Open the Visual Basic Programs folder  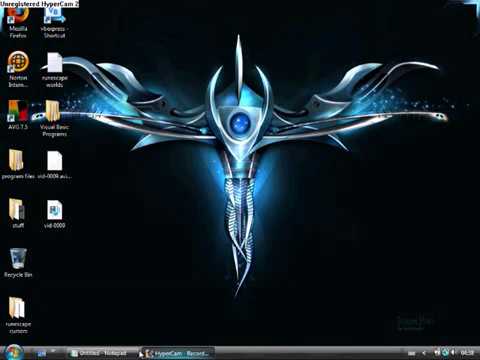point(54,119)
